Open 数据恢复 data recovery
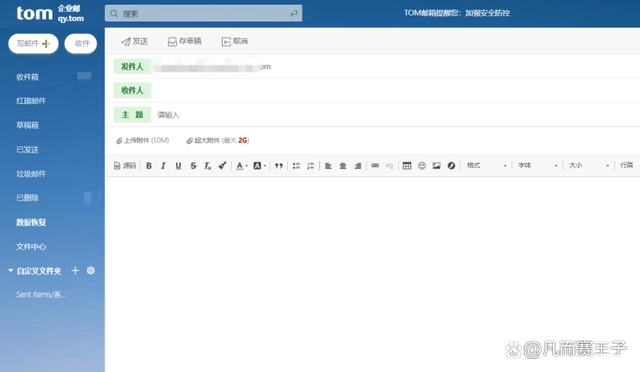640x372 pixels. (31, 222)
